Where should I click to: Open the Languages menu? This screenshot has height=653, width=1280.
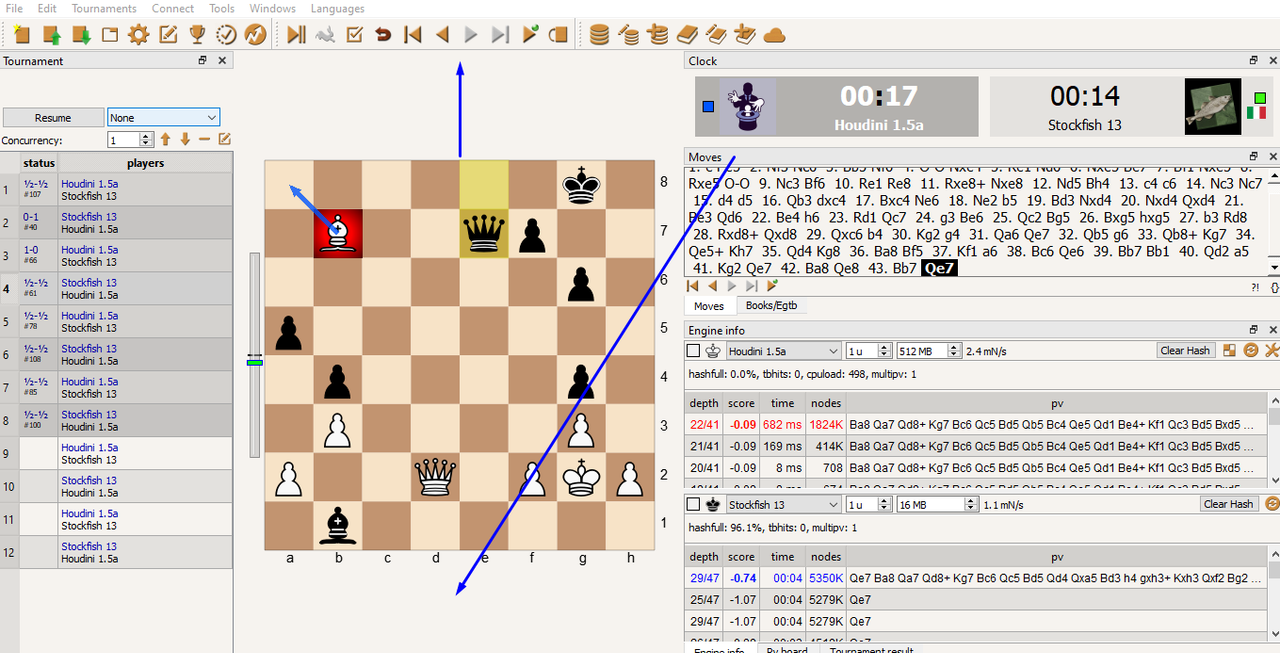click(337, 8)
